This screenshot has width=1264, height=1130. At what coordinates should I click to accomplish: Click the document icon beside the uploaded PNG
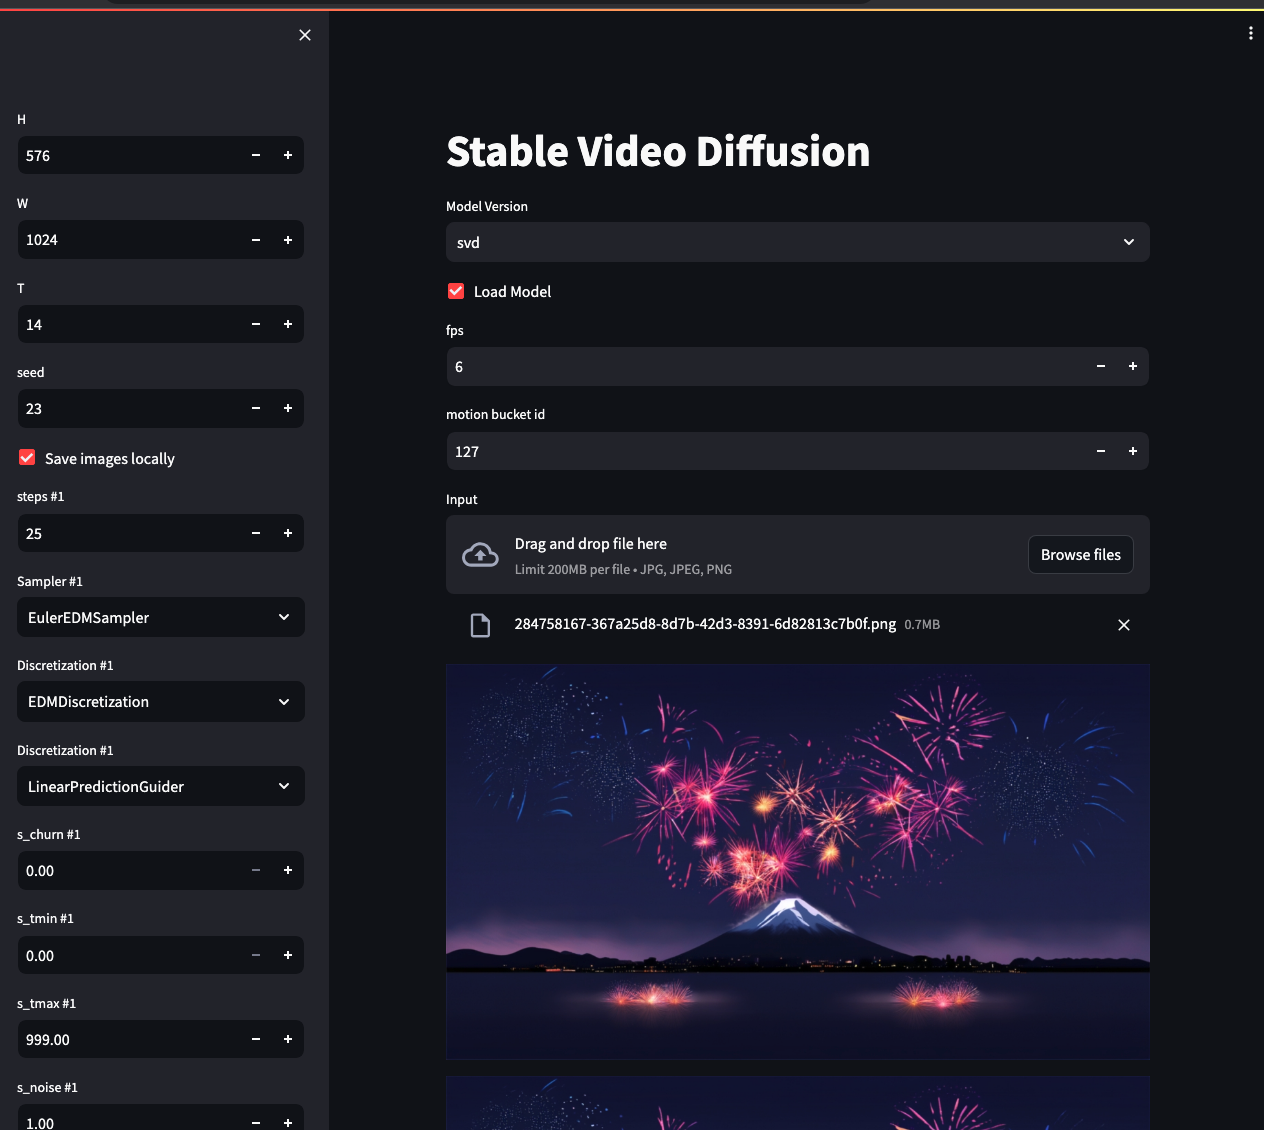pos(480,624)
